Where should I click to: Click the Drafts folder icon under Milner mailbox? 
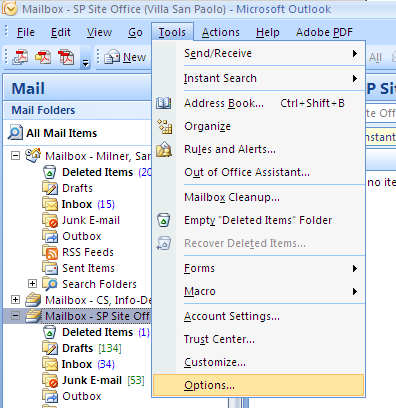(x=50, y=188)
